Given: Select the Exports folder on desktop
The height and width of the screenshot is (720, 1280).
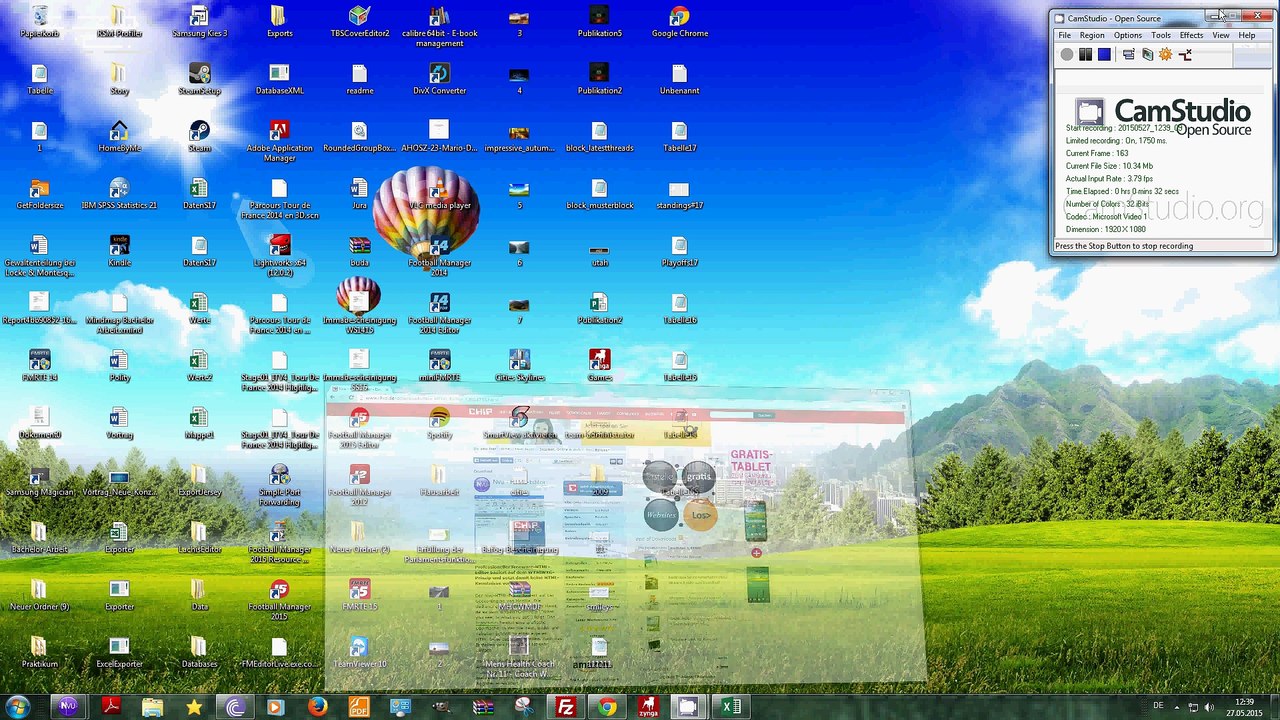Looking at the screenshot, I should [x=279, y=21].
